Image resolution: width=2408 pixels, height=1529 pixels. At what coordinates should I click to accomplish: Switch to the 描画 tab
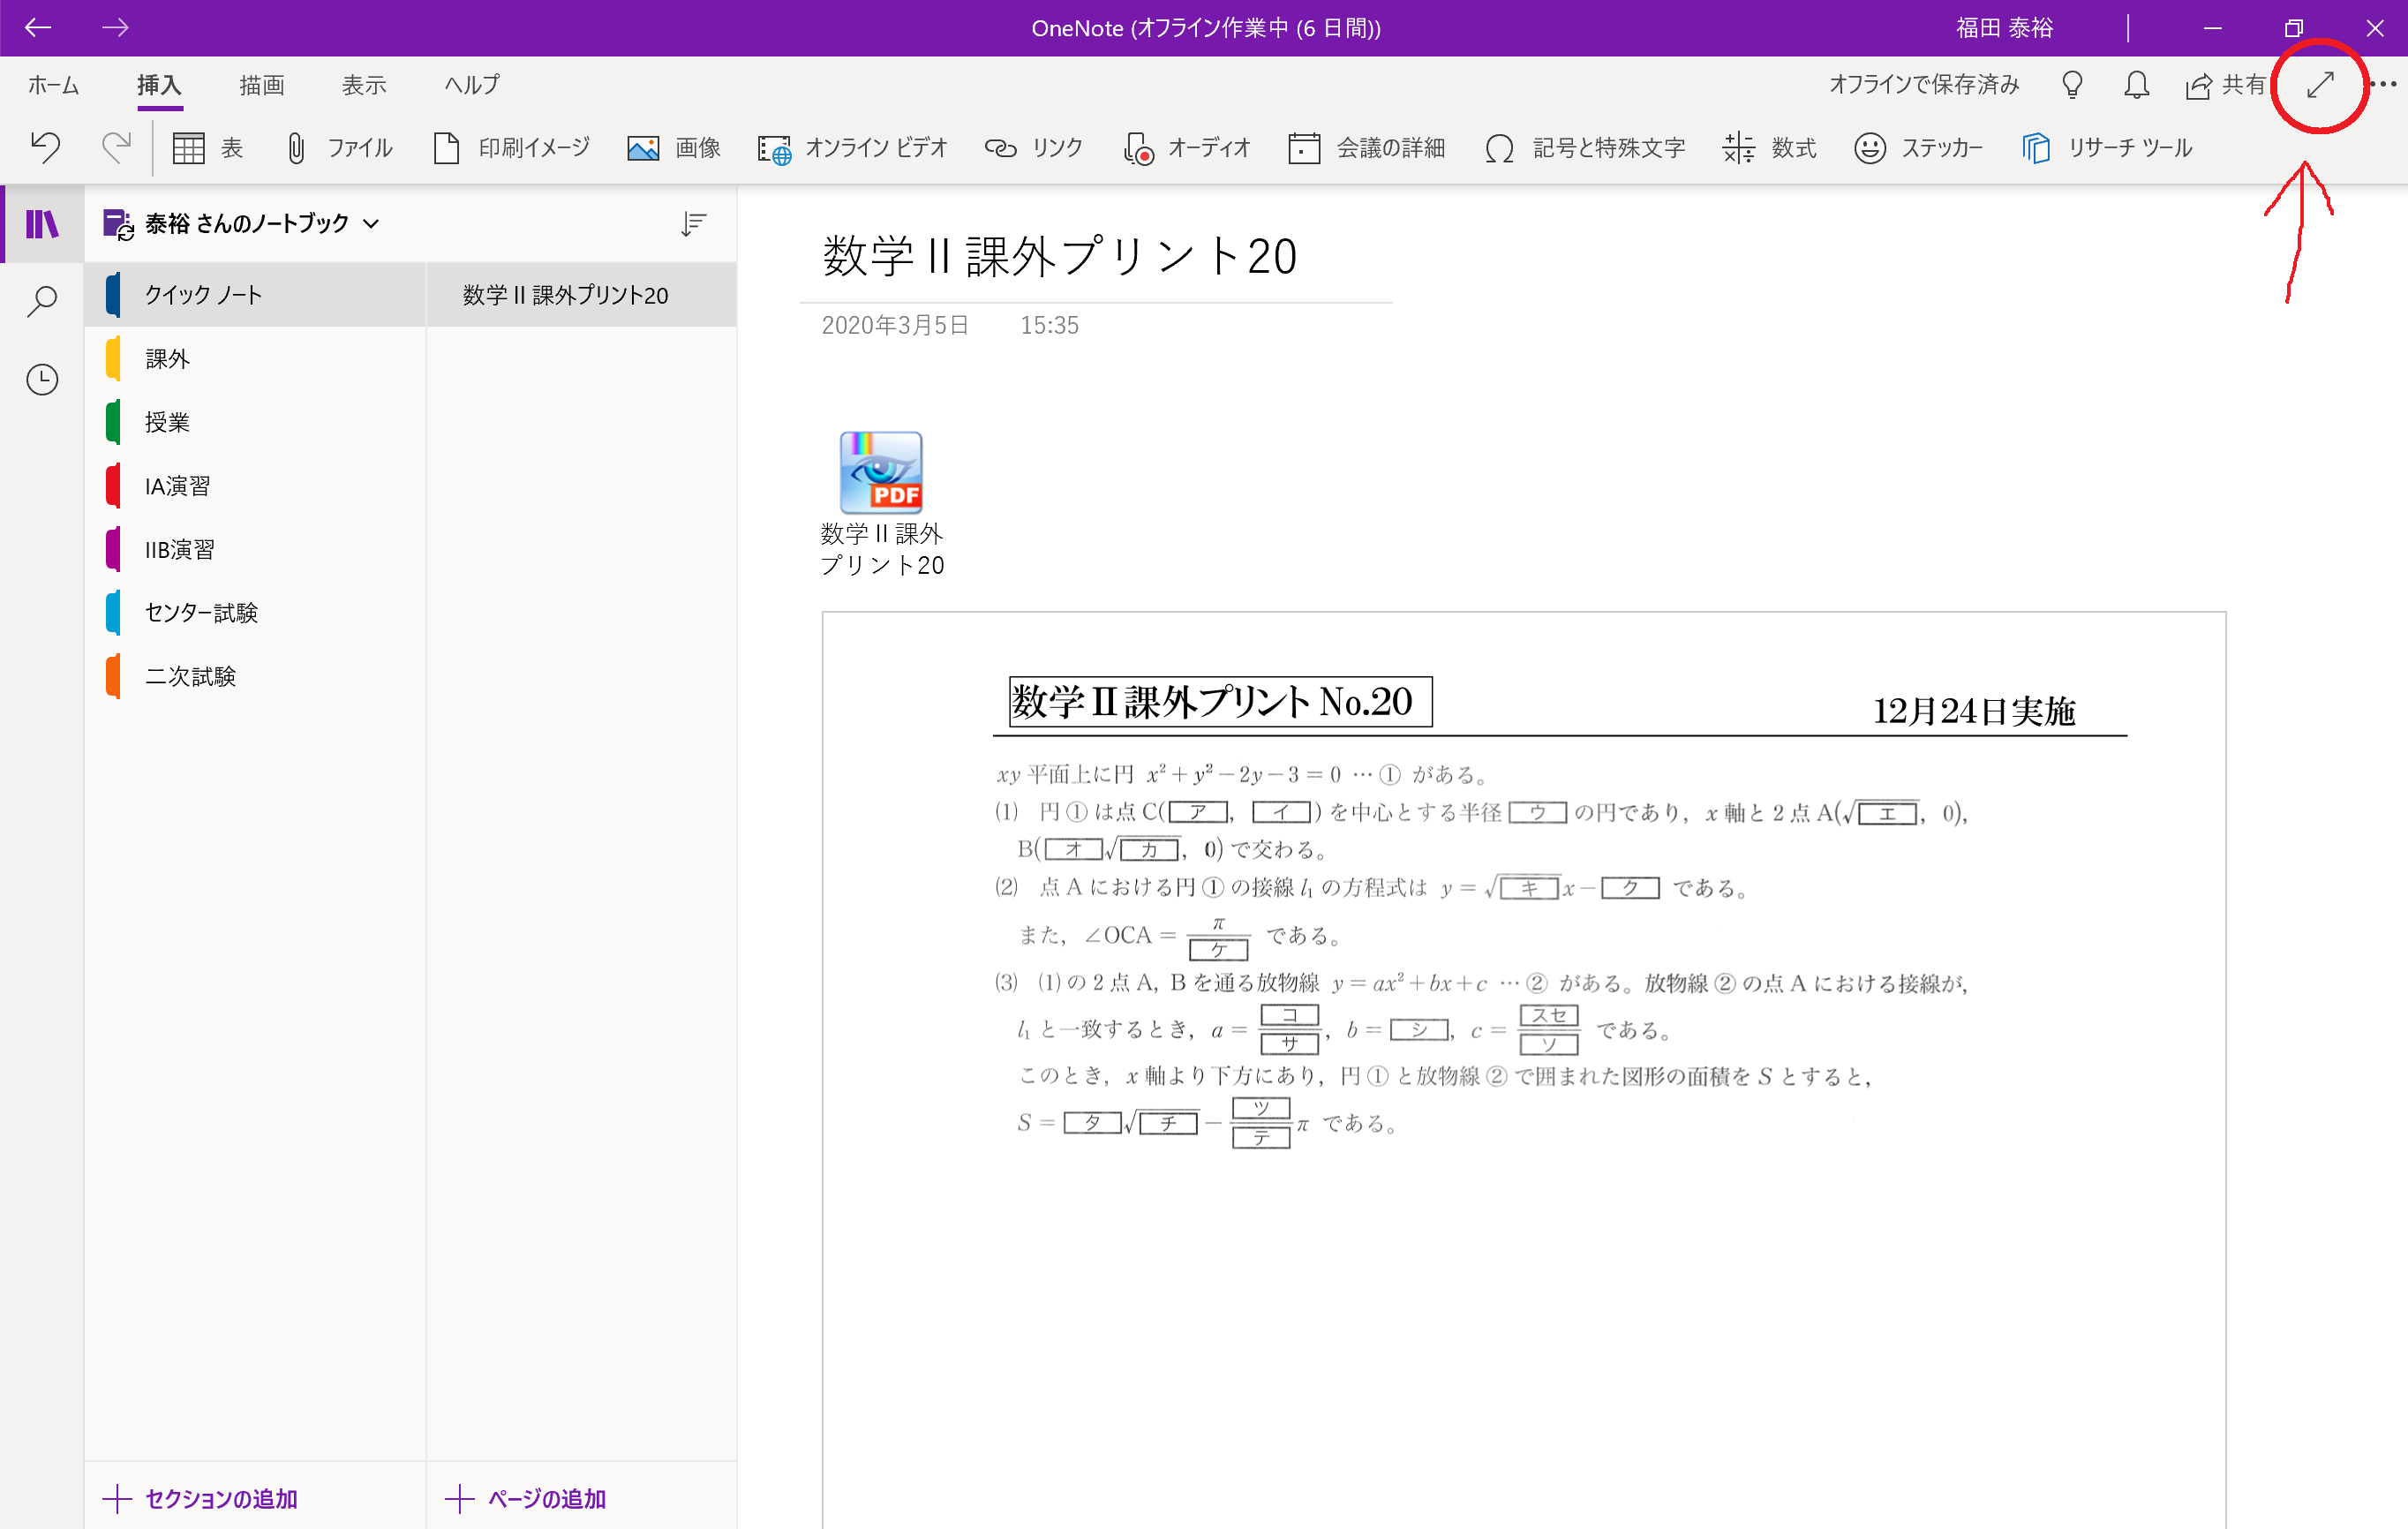coord(262,85)
